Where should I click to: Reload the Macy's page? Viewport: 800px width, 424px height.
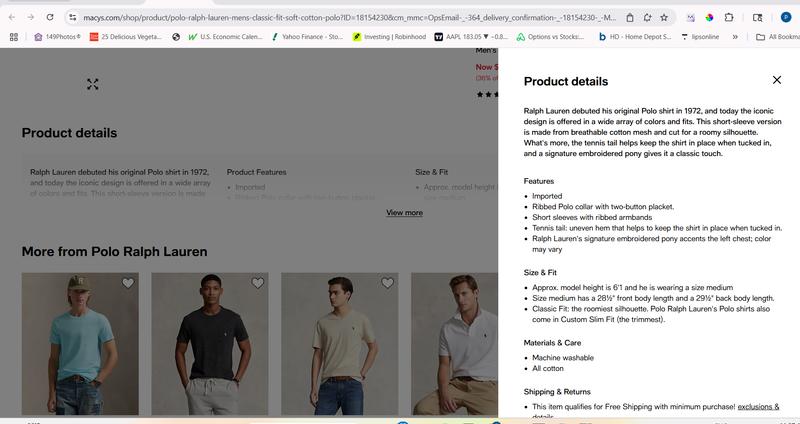(51, 17)
